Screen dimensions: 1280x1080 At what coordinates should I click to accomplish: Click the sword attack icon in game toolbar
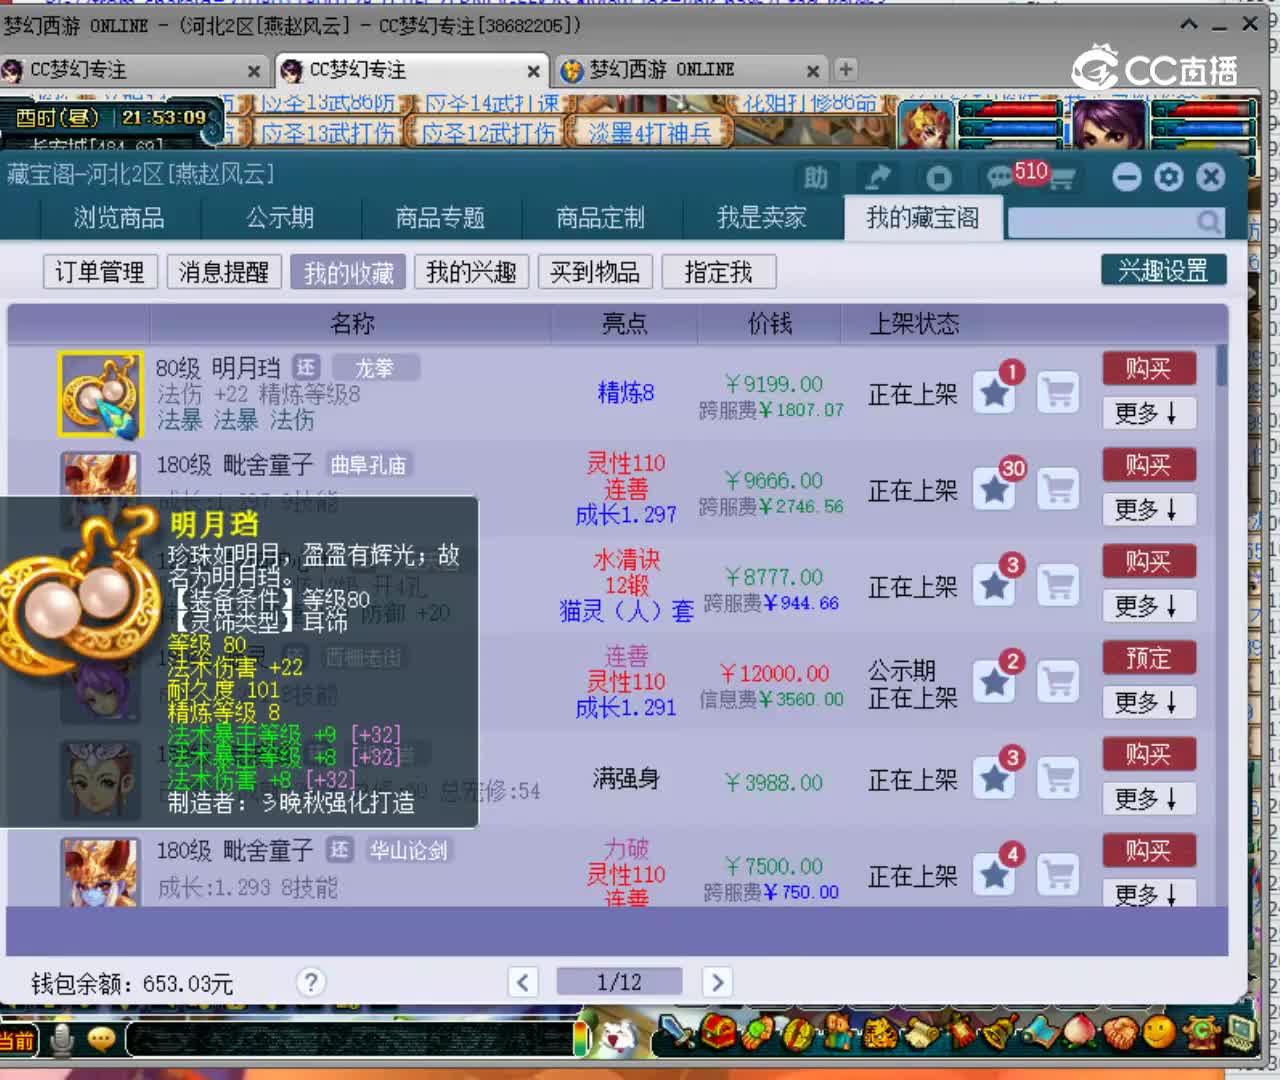coord(677,1032)
